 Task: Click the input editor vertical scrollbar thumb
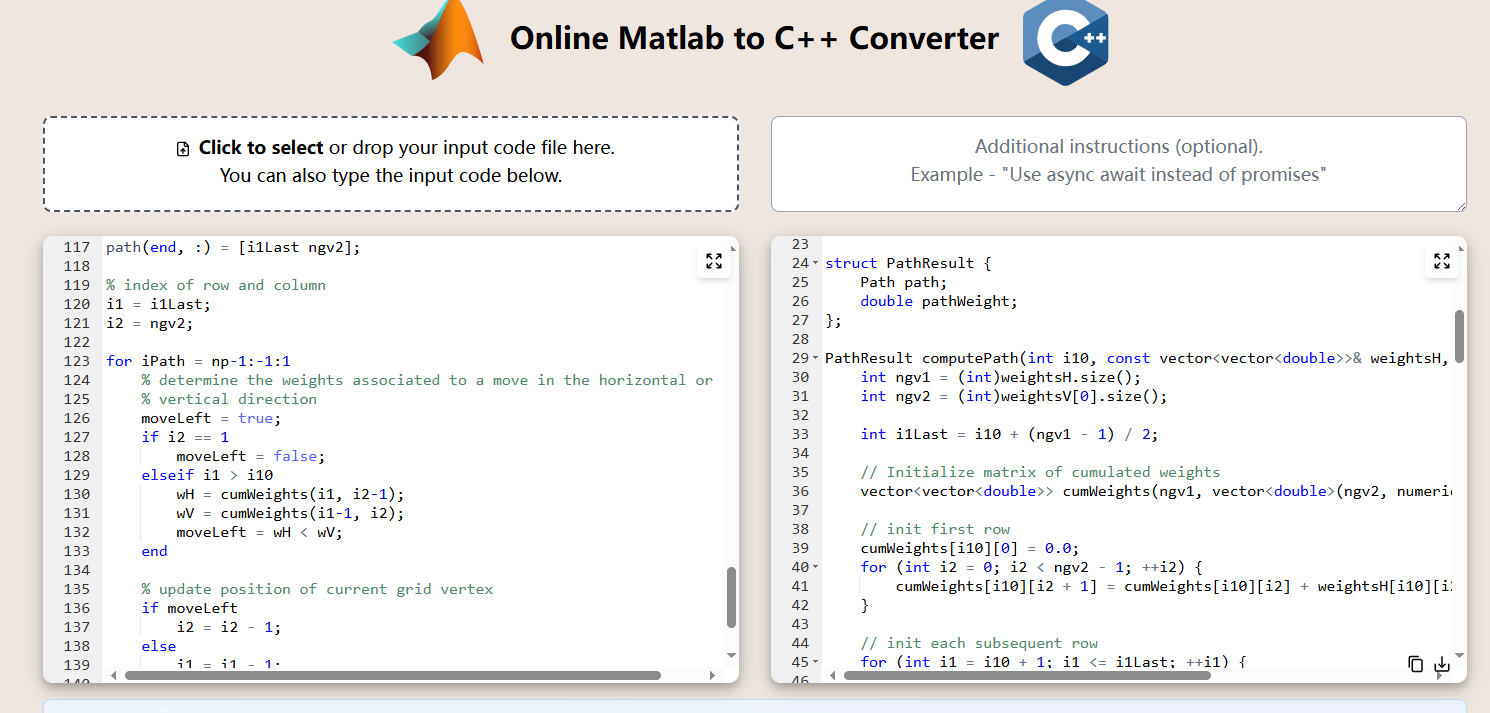point(731,597)
